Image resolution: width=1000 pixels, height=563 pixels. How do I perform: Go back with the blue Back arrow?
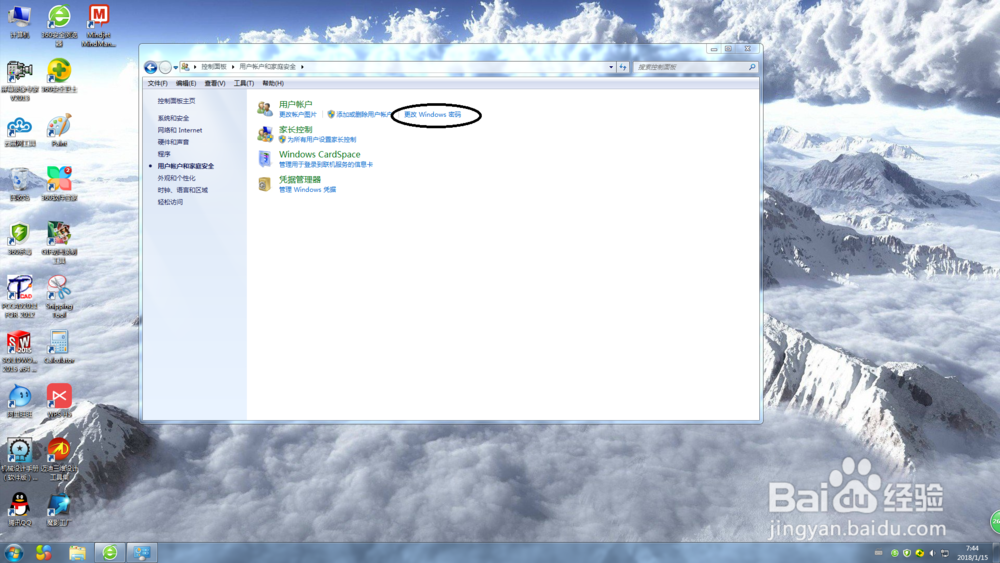point(151,67)
